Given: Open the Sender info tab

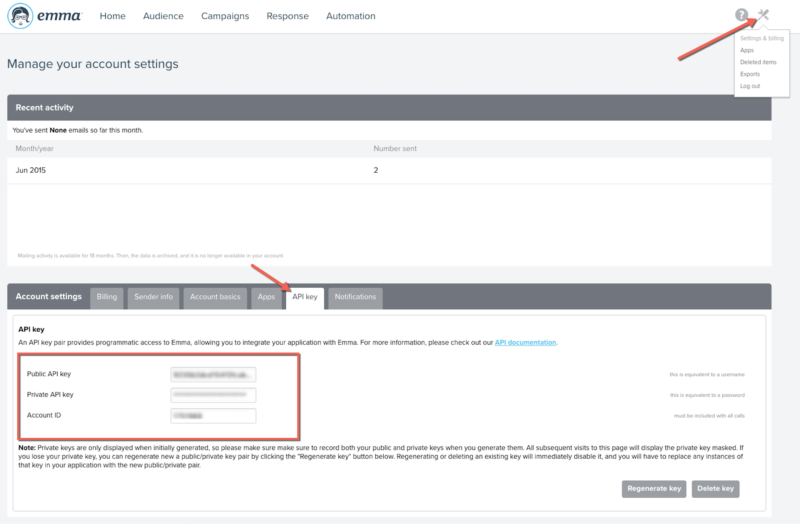Looking at the screenshot, I should 153,297.
